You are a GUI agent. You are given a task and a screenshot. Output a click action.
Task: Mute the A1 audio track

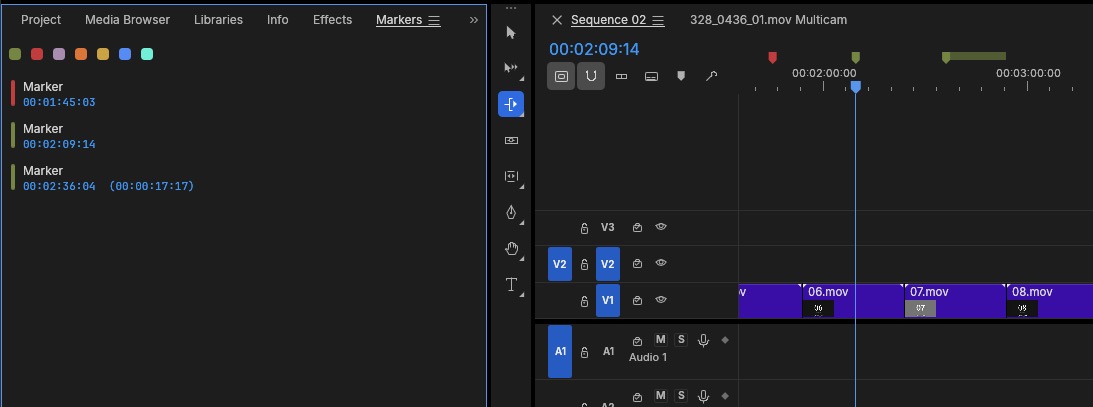pyautogui.click(x=660, y=339)
